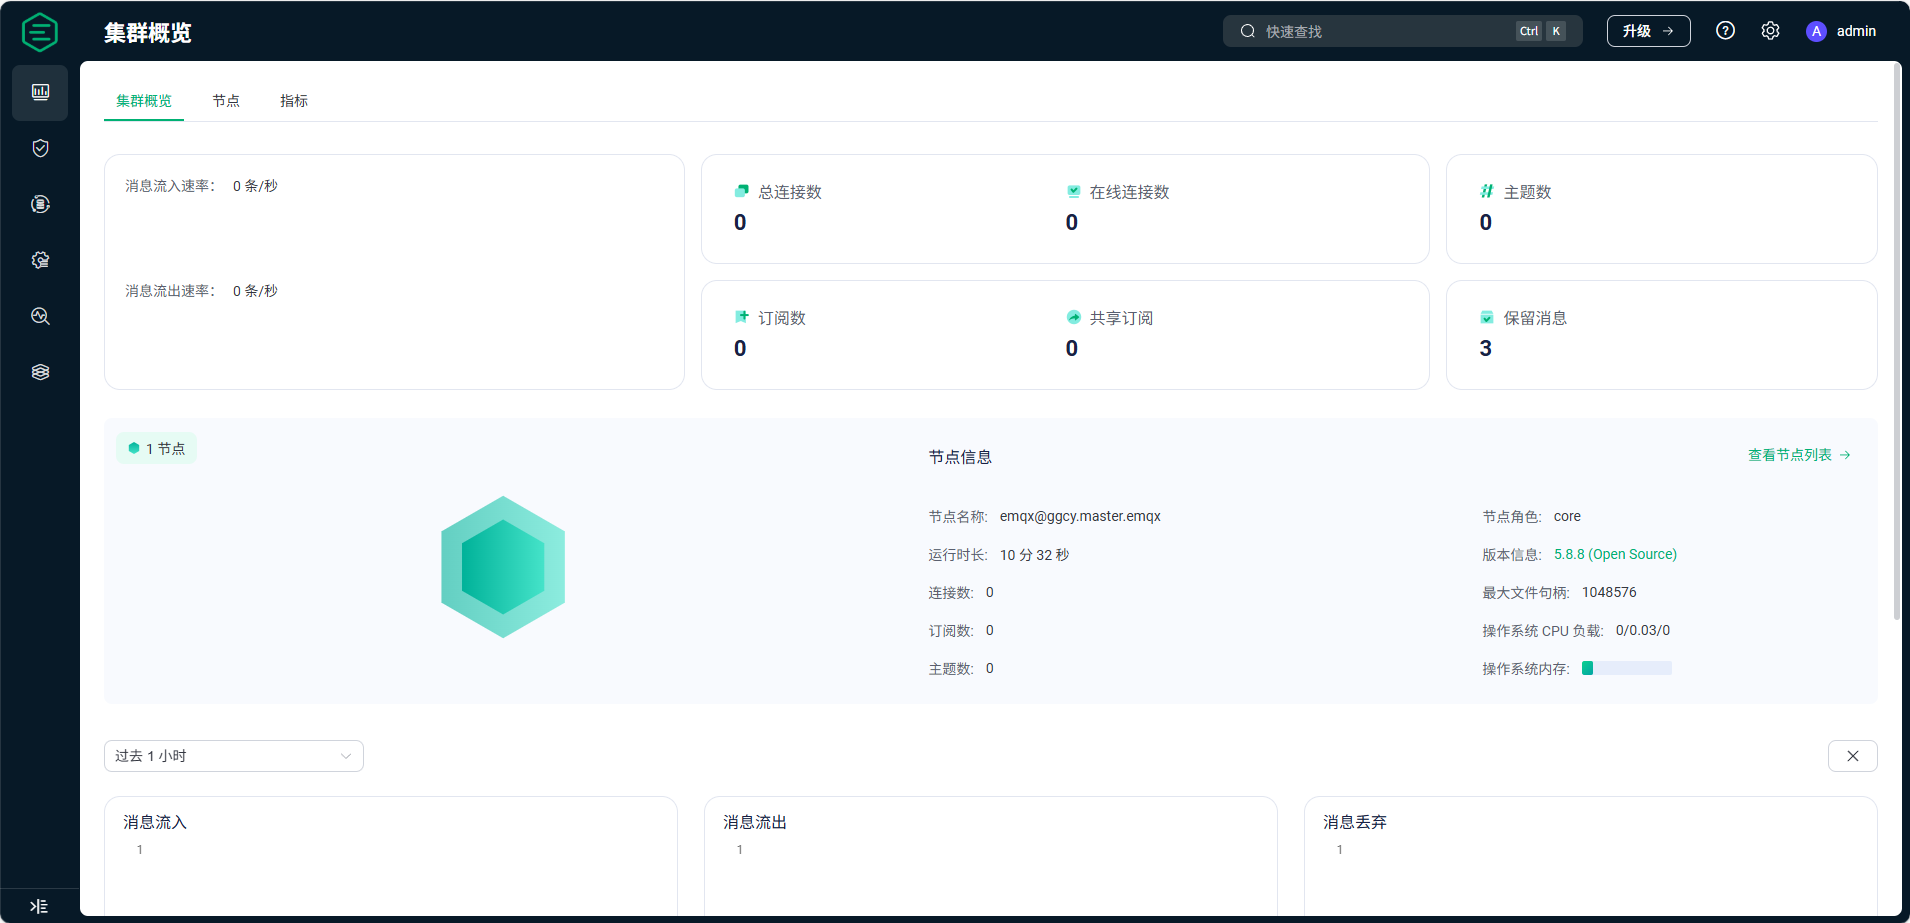Open the help question mark icon
This screenshot has width=1910, height=923.
coord(1725,31)
